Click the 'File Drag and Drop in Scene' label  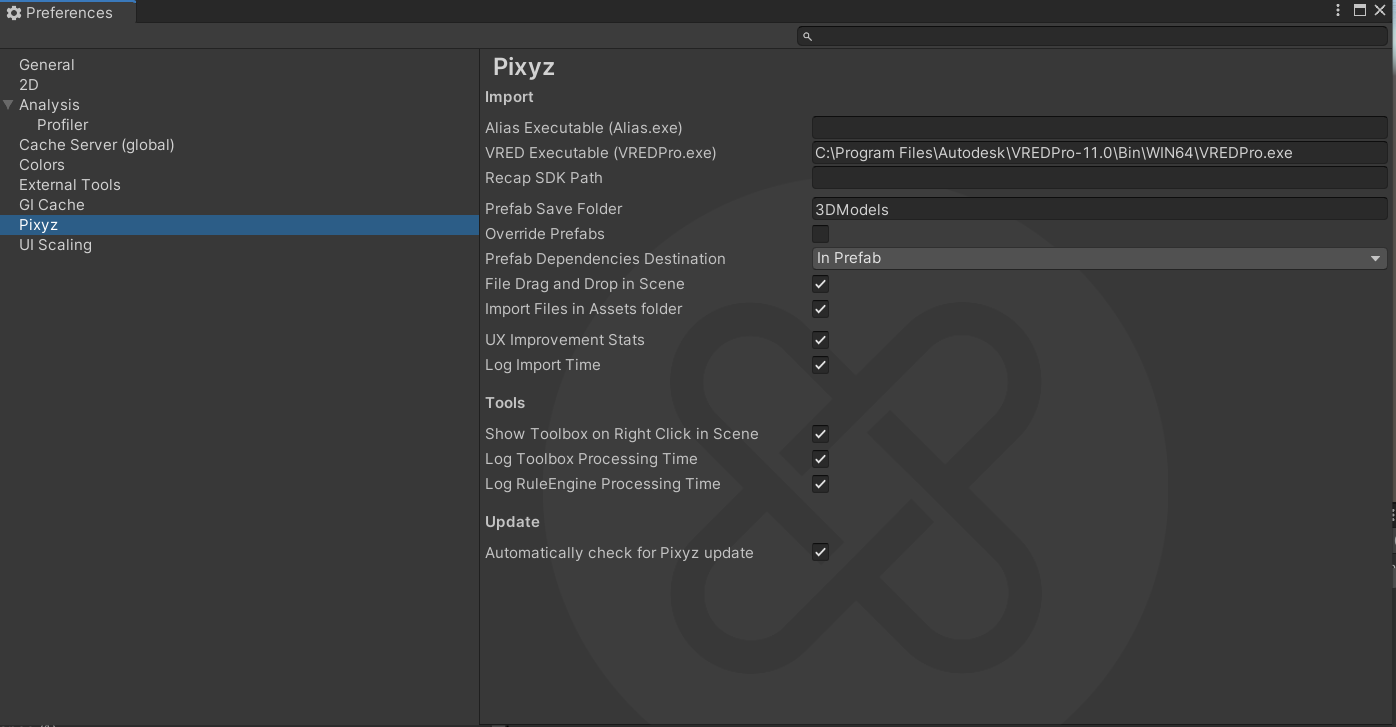coord(585,284)
